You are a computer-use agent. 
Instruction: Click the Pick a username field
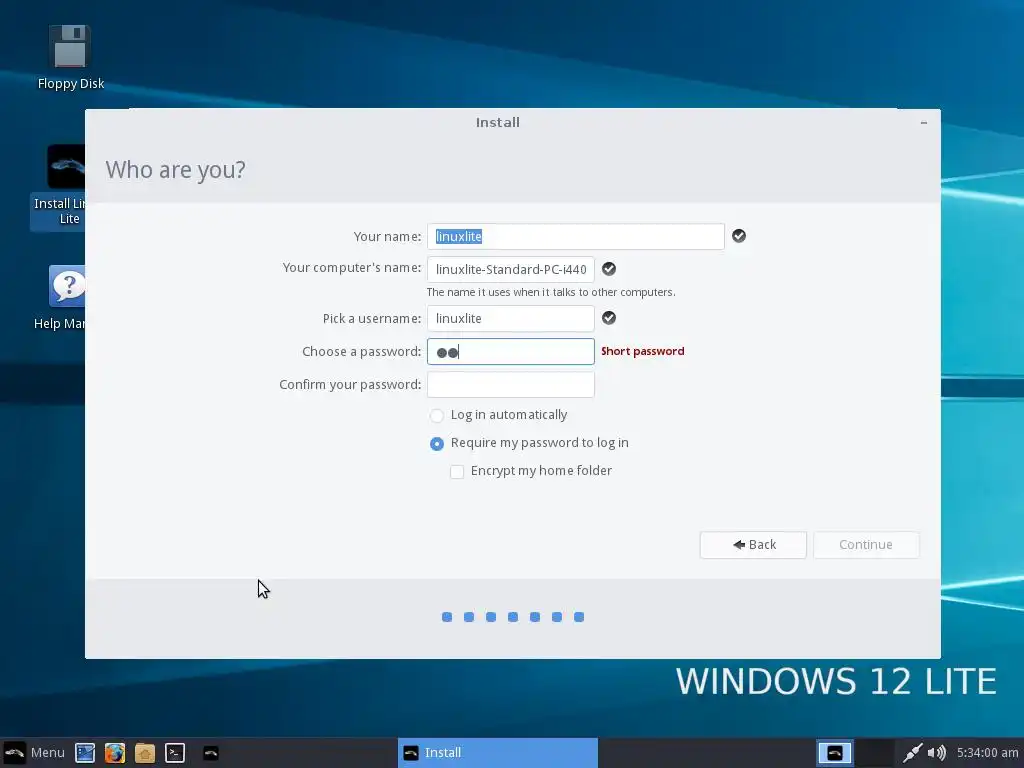(511, 318)
